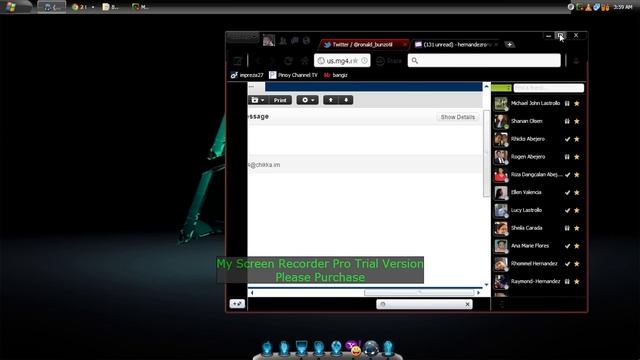Viewport: 640px width, 360px height.
Task: Close the small popup bar at bottom
Action: coord(467,304)
